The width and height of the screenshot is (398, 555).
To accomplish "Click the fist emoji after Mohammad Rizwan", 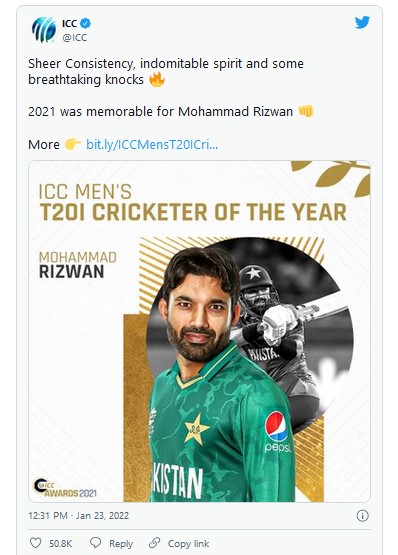I will [x=306, y=111].
